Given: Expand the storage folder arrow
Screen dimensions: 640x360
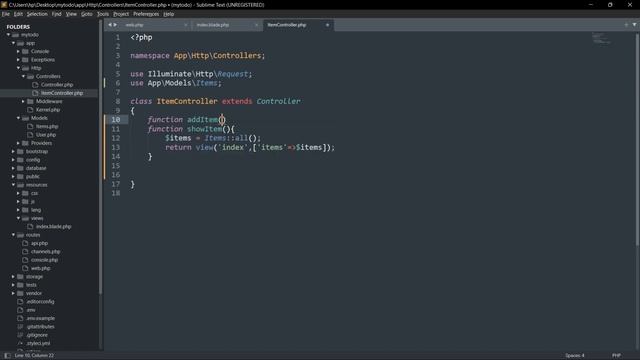Looking at the screenshot, I should click(x=13, y=277).
